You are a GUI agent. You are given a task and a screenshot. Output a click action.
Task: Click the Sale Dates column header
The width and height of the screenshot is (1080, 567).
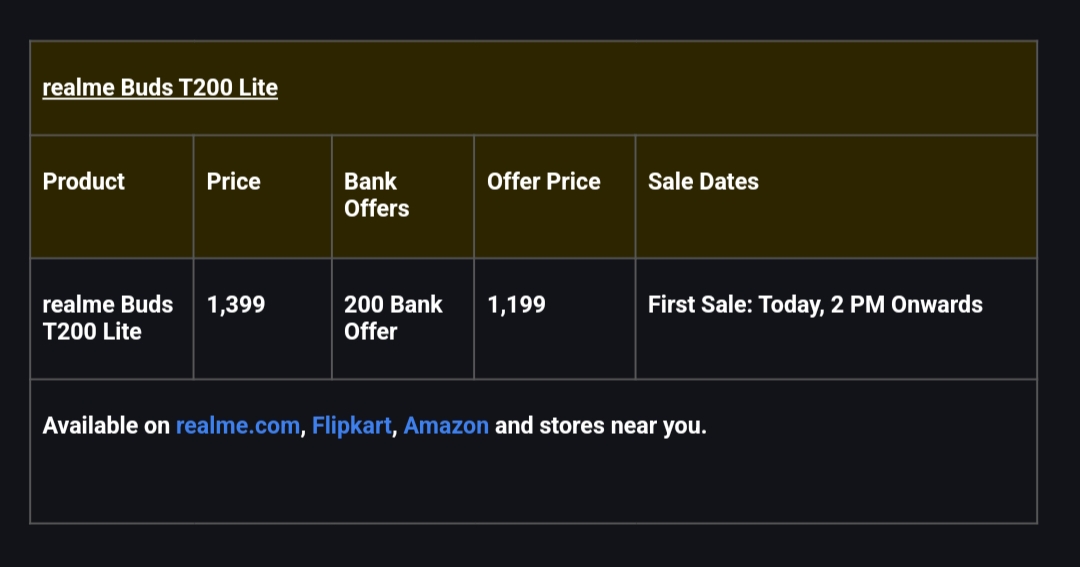[703, 182]
